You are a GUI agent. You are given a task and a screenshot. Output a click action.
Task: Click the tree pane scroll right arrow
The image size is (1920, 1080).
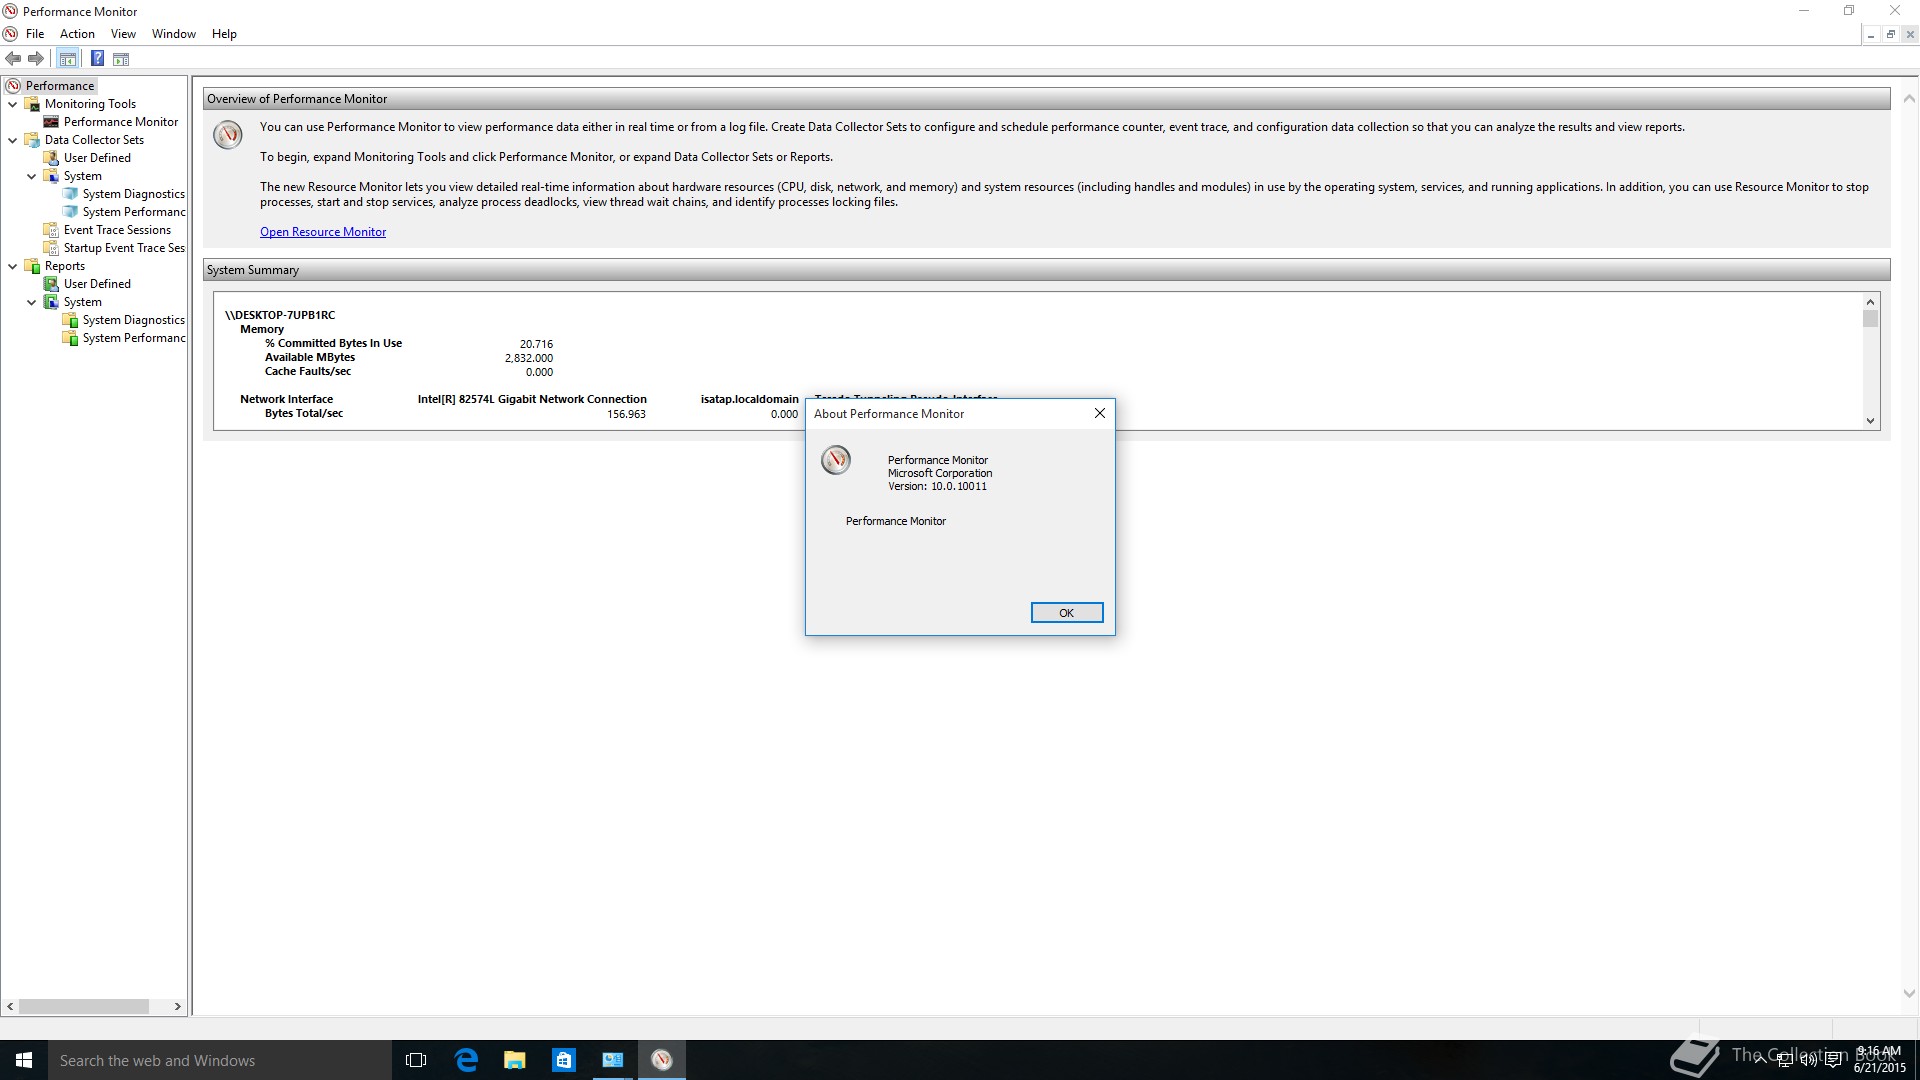[178, 1007]
